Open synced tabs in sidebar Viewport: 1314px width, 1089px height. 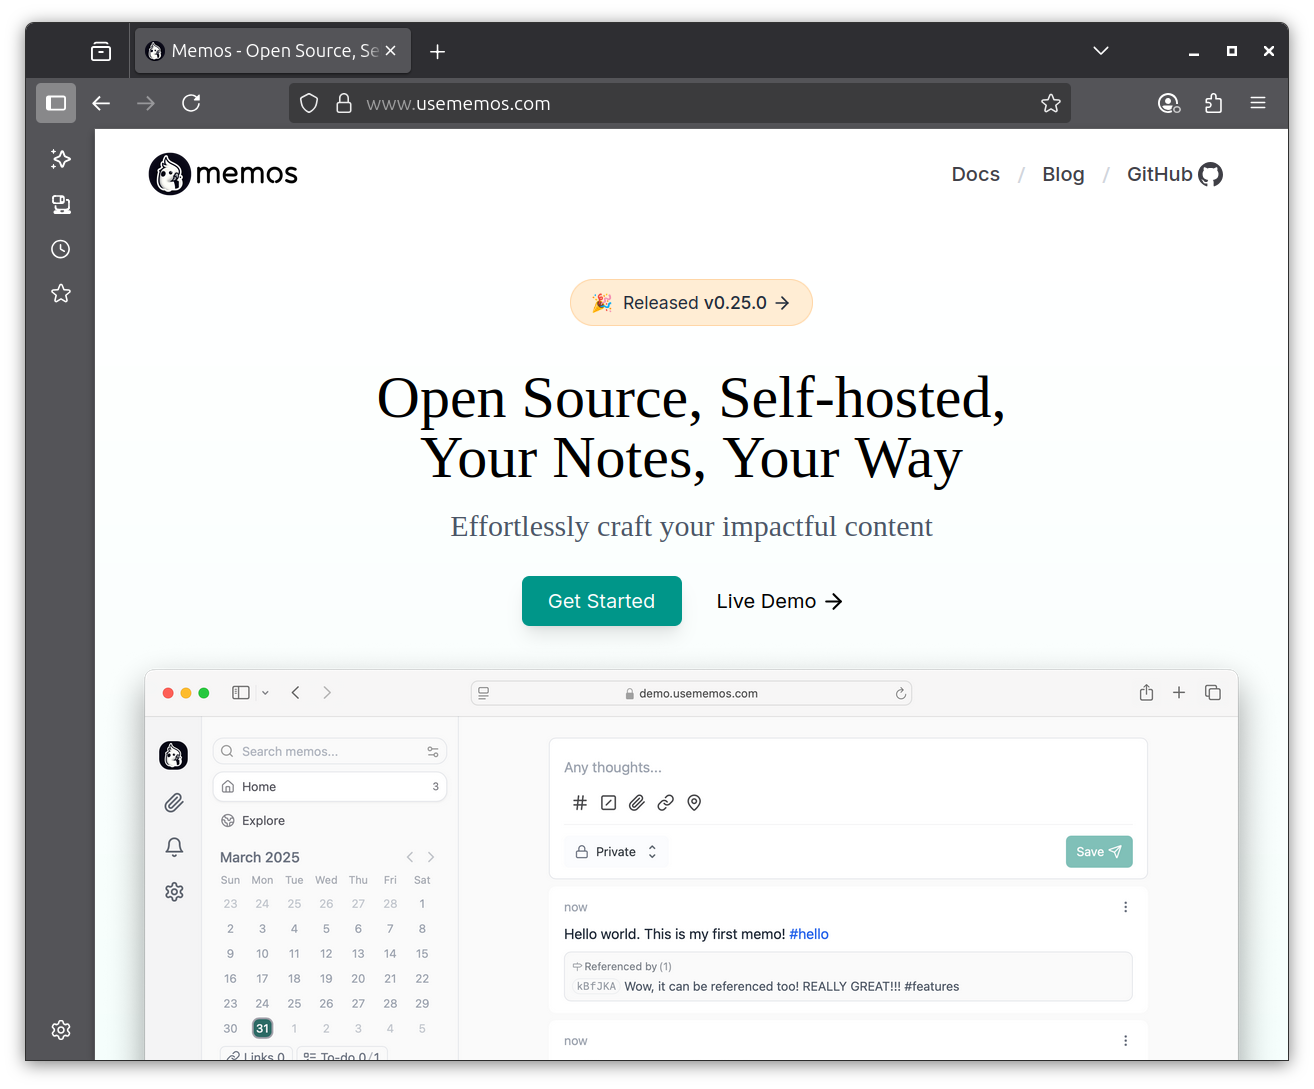click(x=61, y=204)
